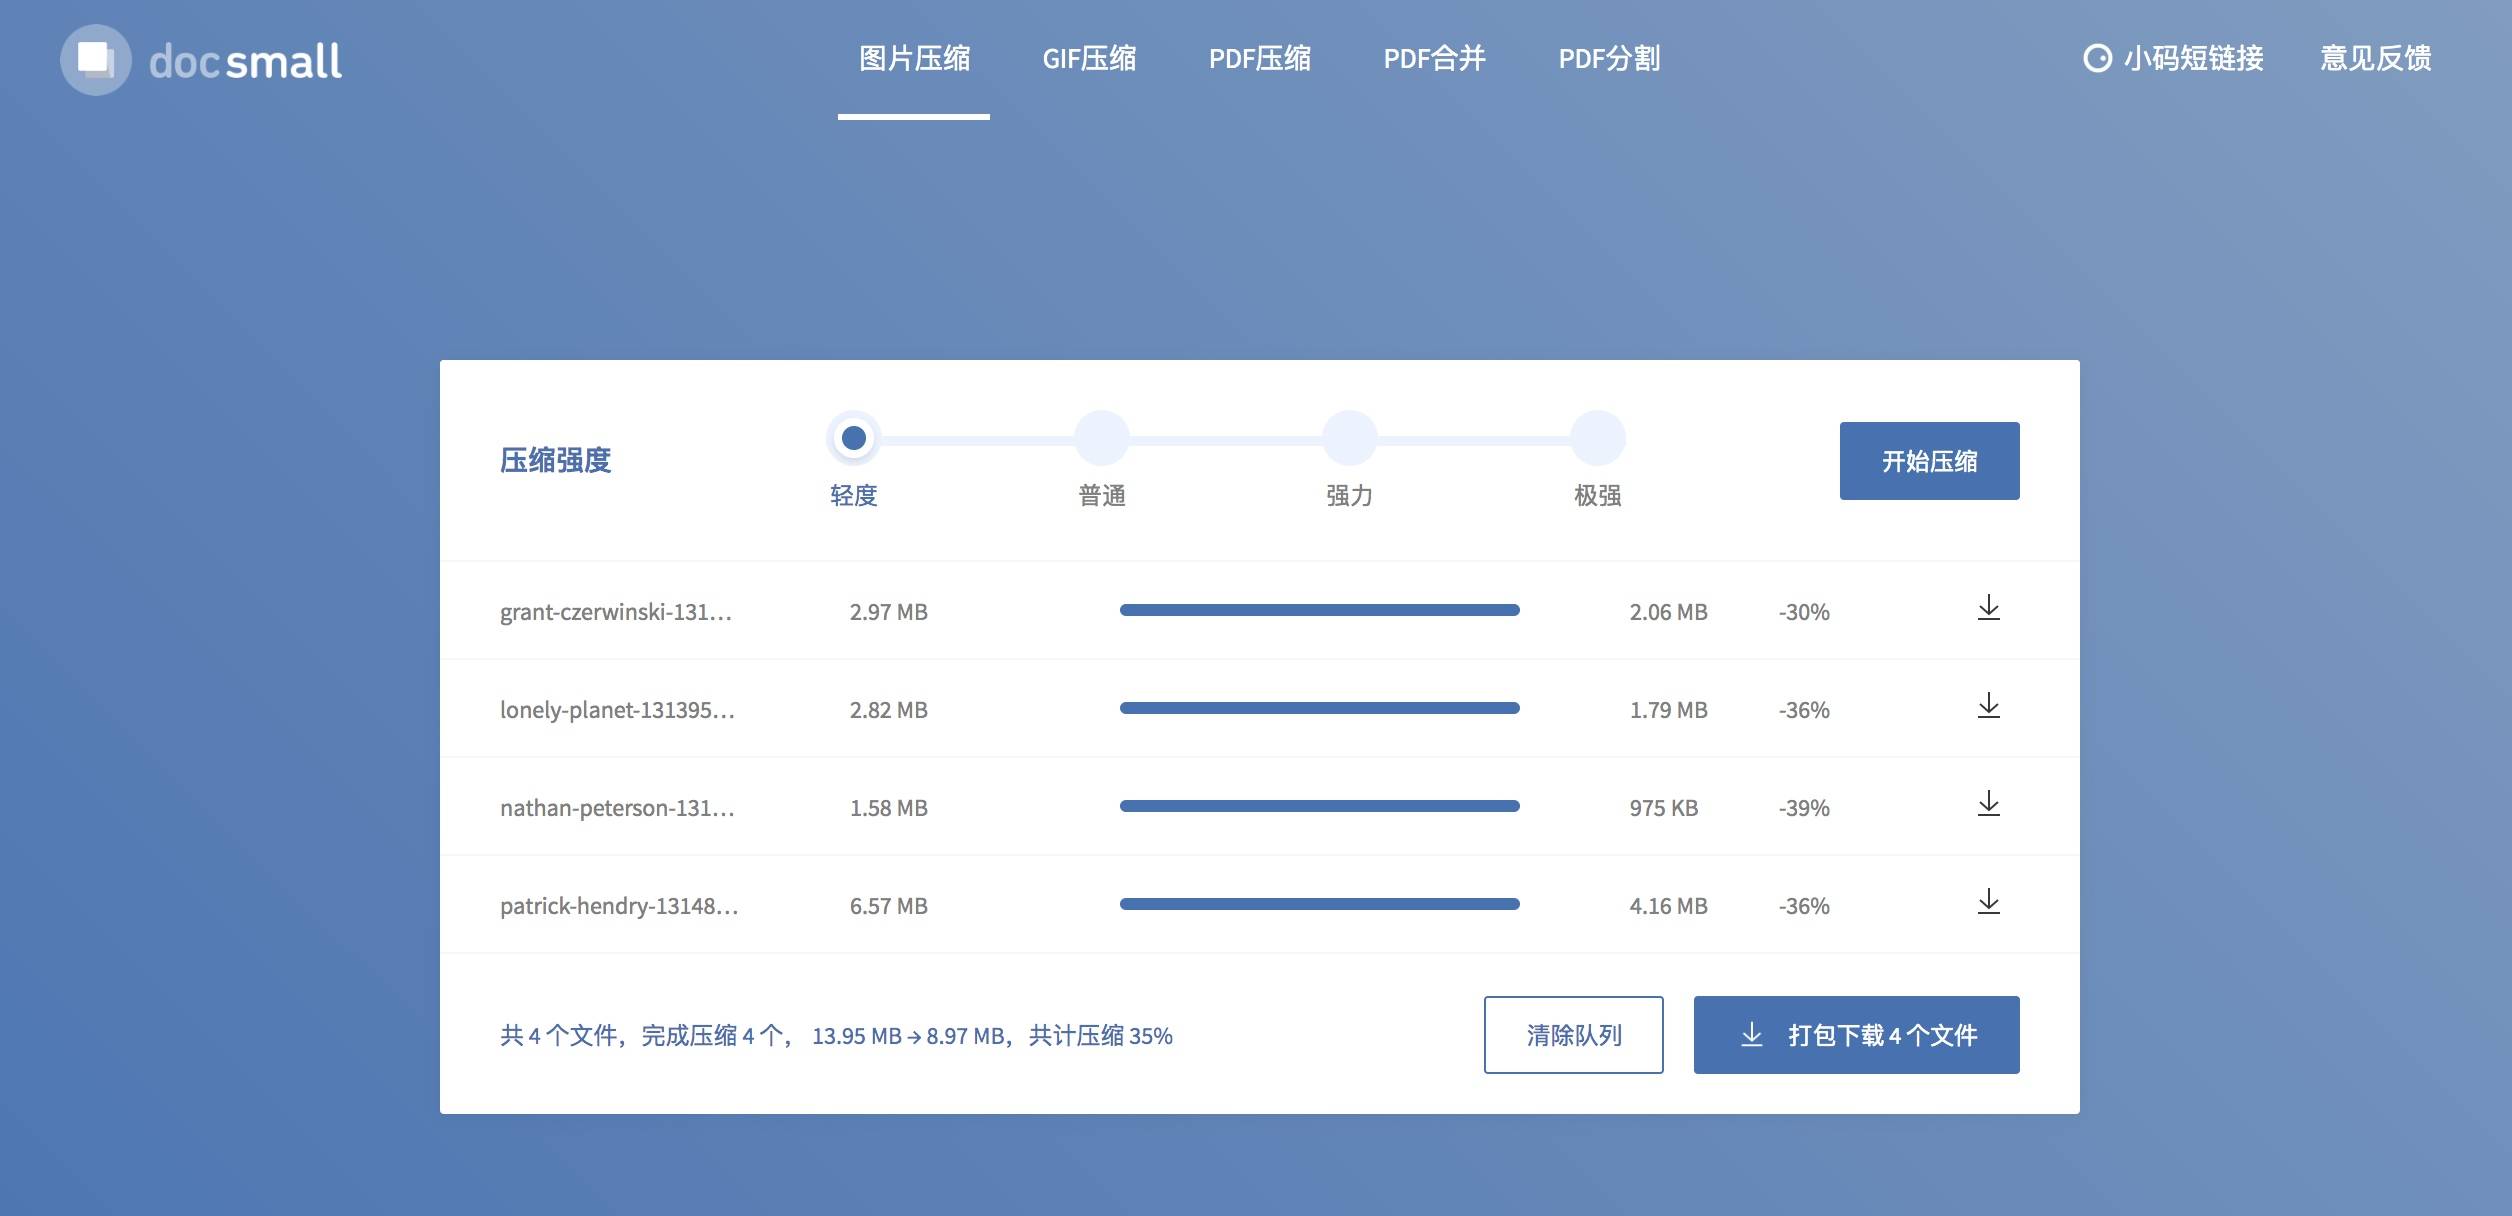Click 清除队列 to clear the queue

coord(1573,1033)
